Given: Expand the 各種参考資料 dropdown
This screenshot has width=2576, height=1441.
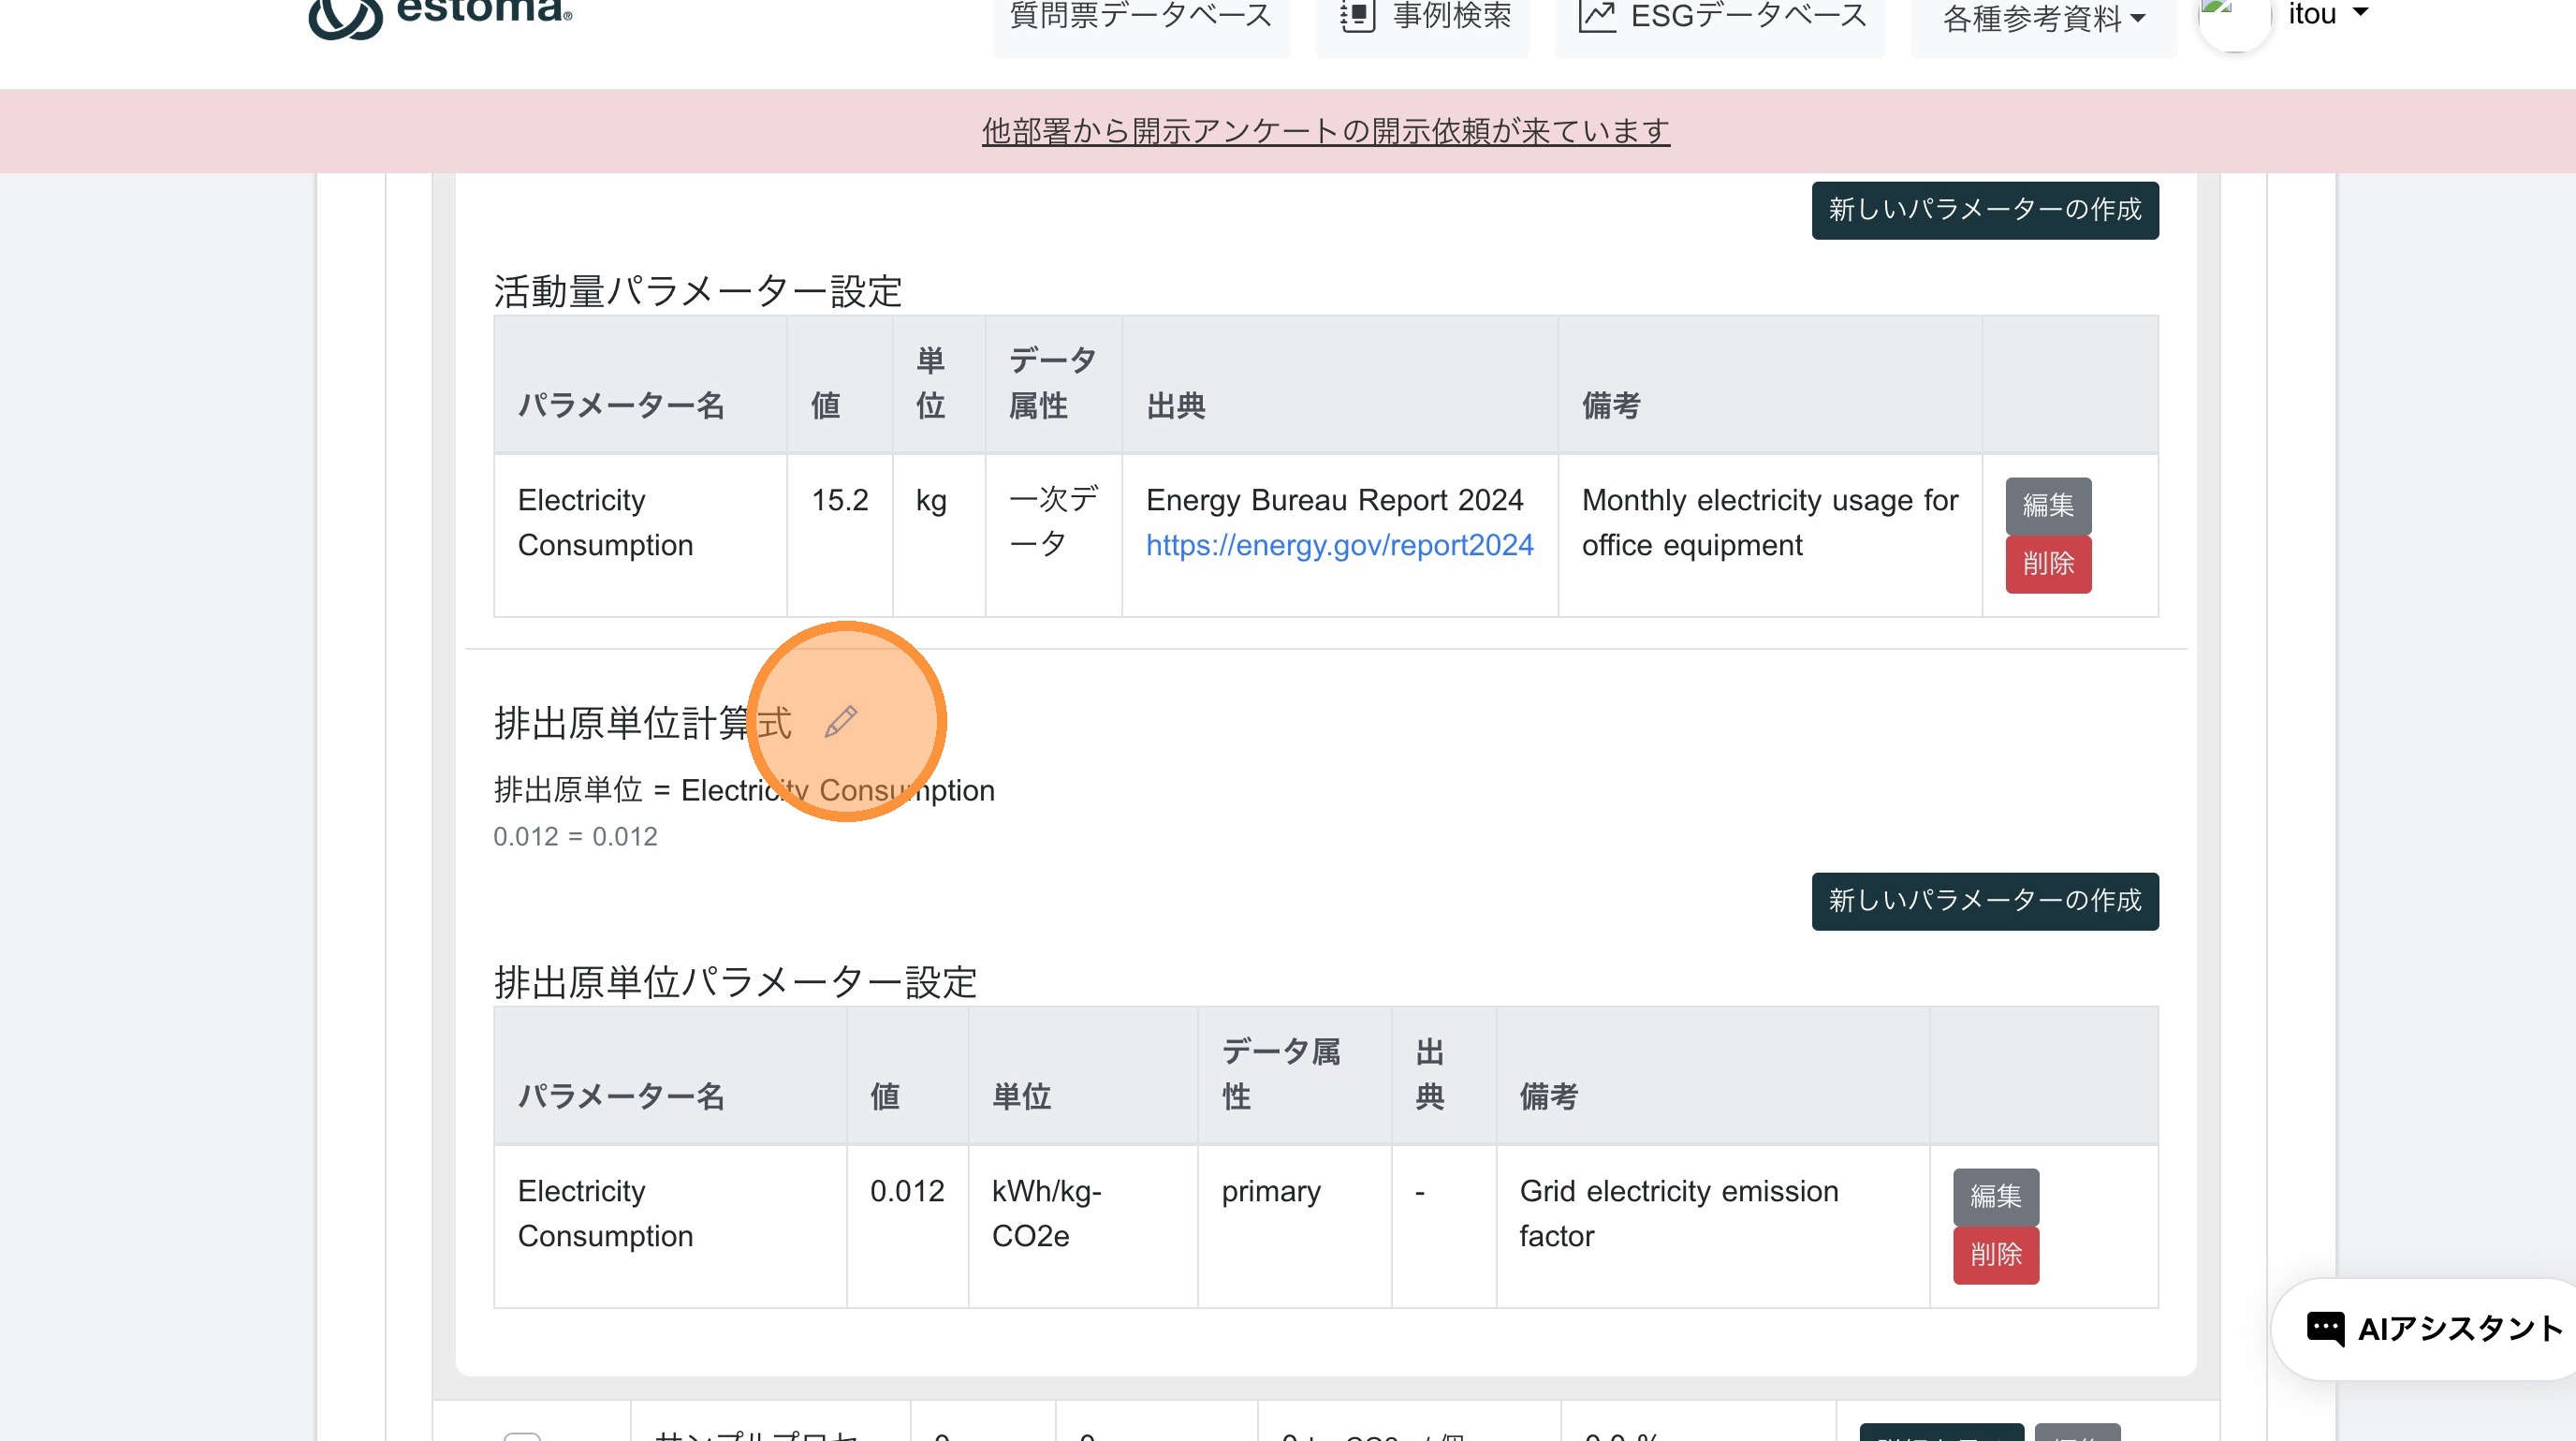Looking at the screenshot, I should coord(2043,18).
